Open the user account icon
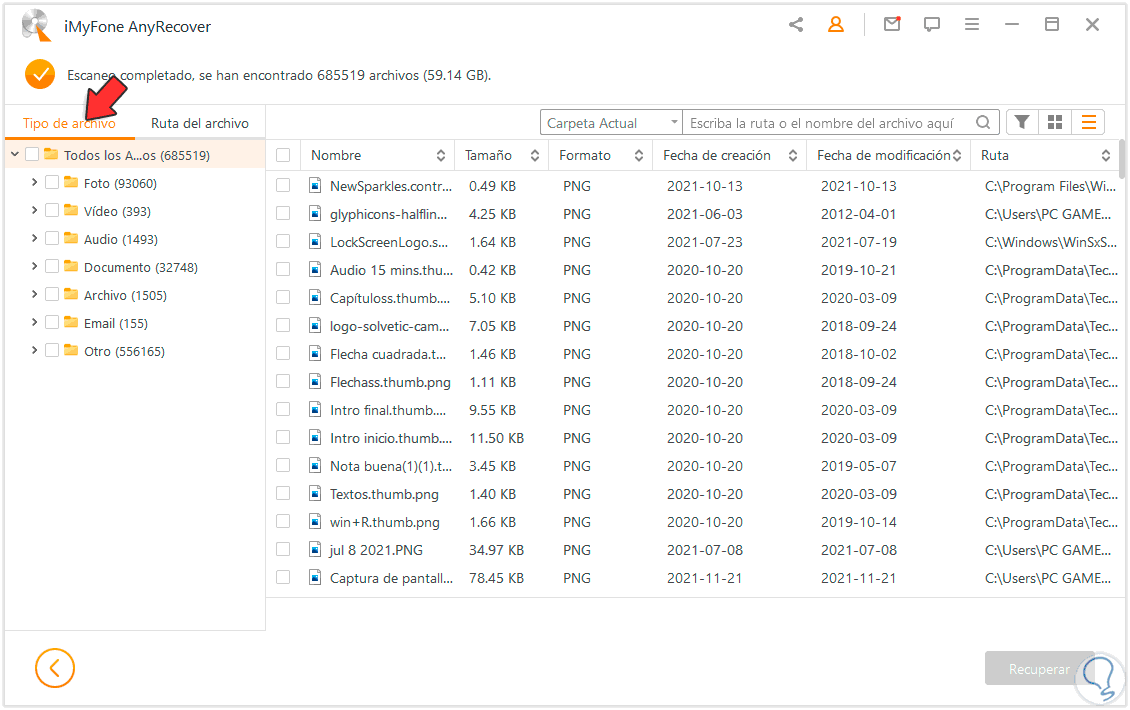 tap(835, 25)
